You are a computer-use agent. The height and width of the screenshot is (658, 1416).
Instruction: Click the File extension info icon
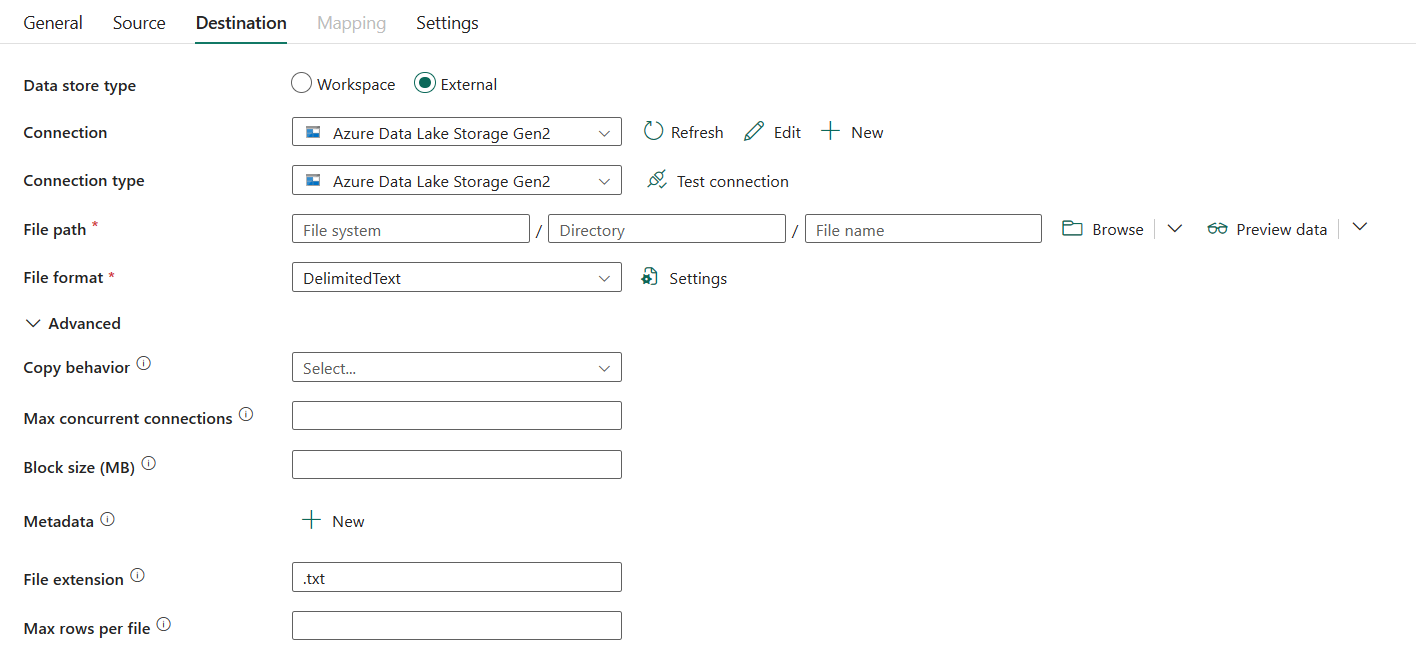pyautogui.click(x=138, y=575)
